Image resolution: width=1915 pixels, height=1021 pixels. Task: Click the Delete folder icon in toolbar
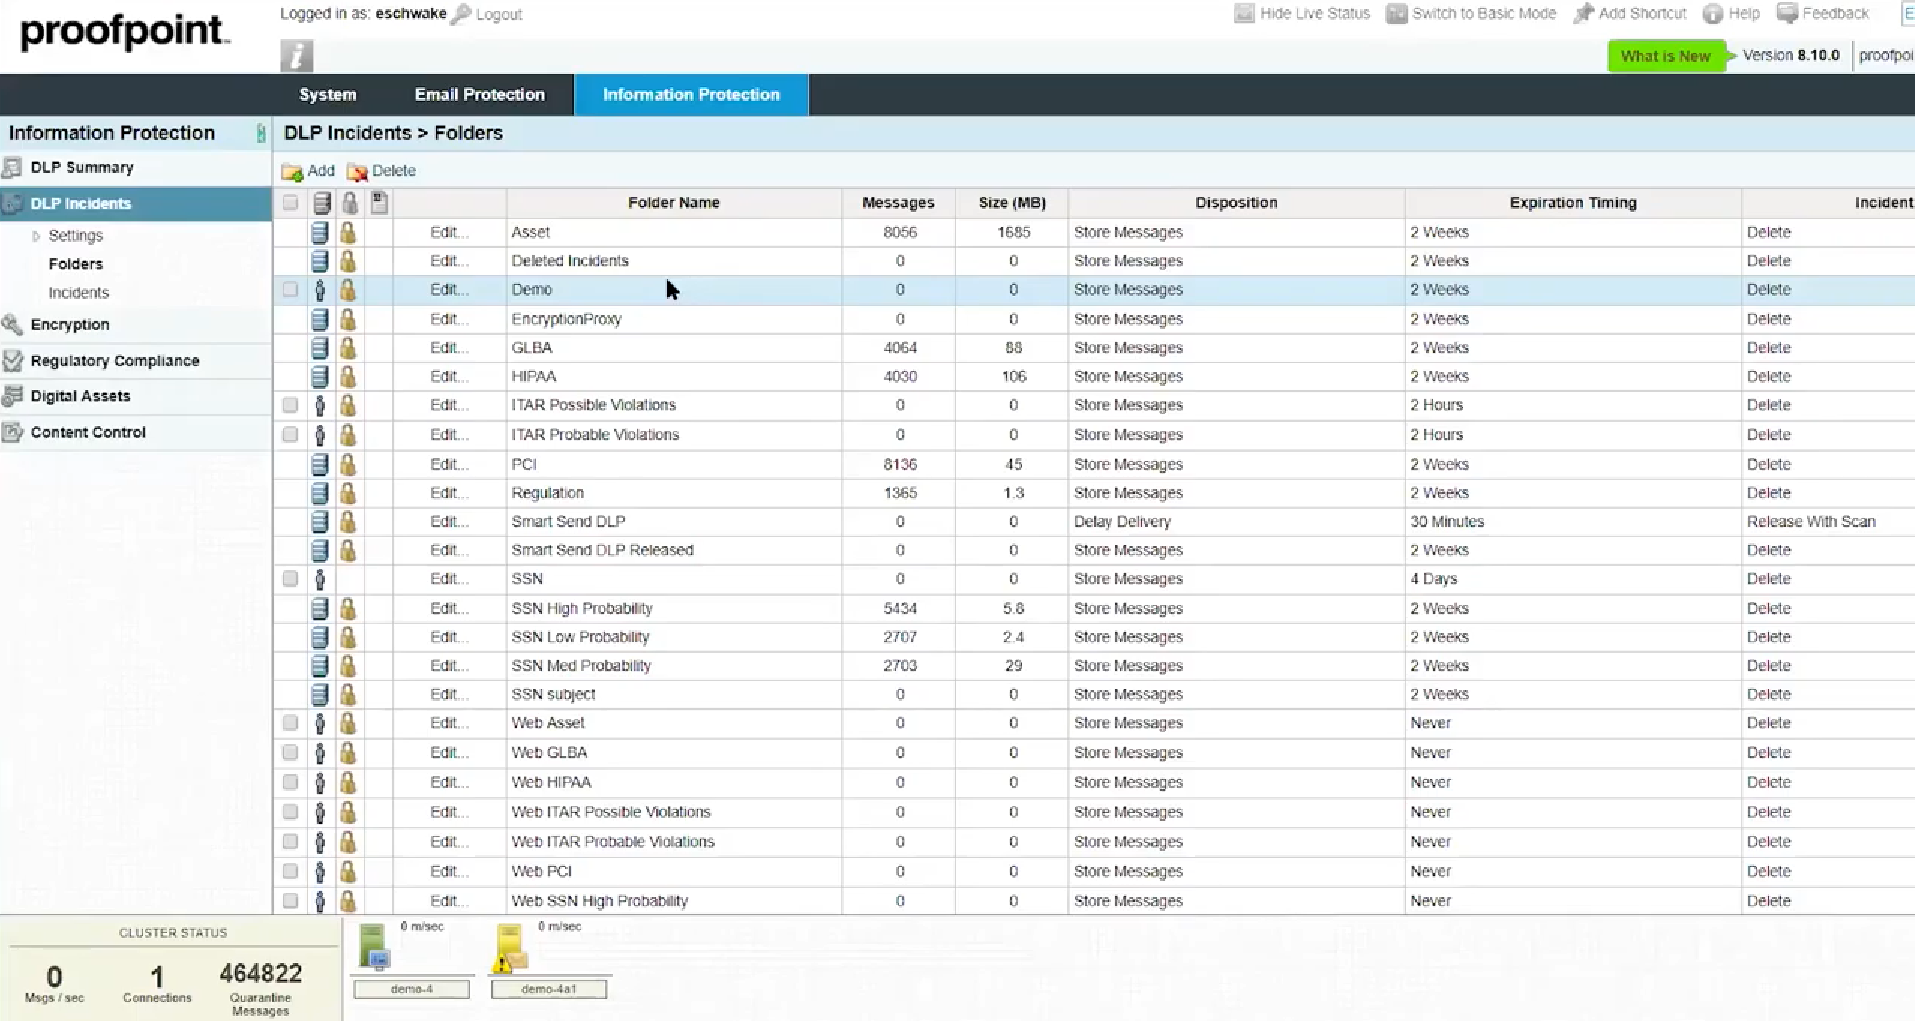pyautogui.click(x=357, y=171)
